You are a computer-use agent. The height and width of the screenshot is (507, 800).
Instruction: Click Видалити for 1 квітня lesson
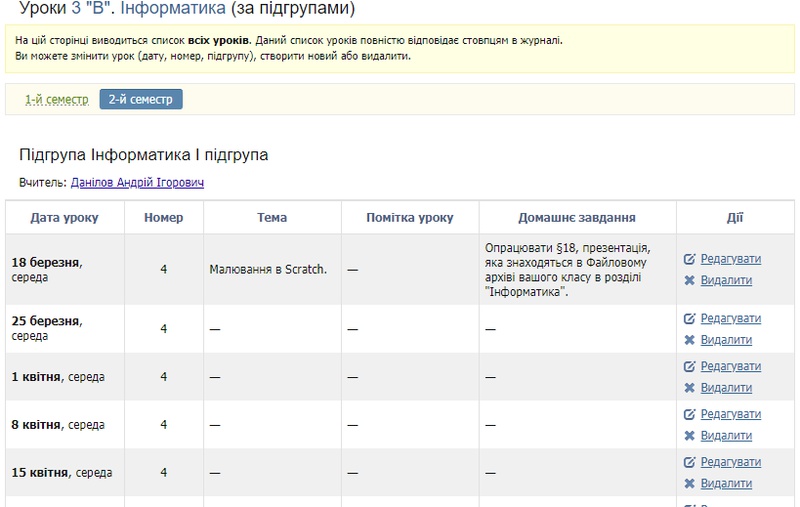(726, 388)
